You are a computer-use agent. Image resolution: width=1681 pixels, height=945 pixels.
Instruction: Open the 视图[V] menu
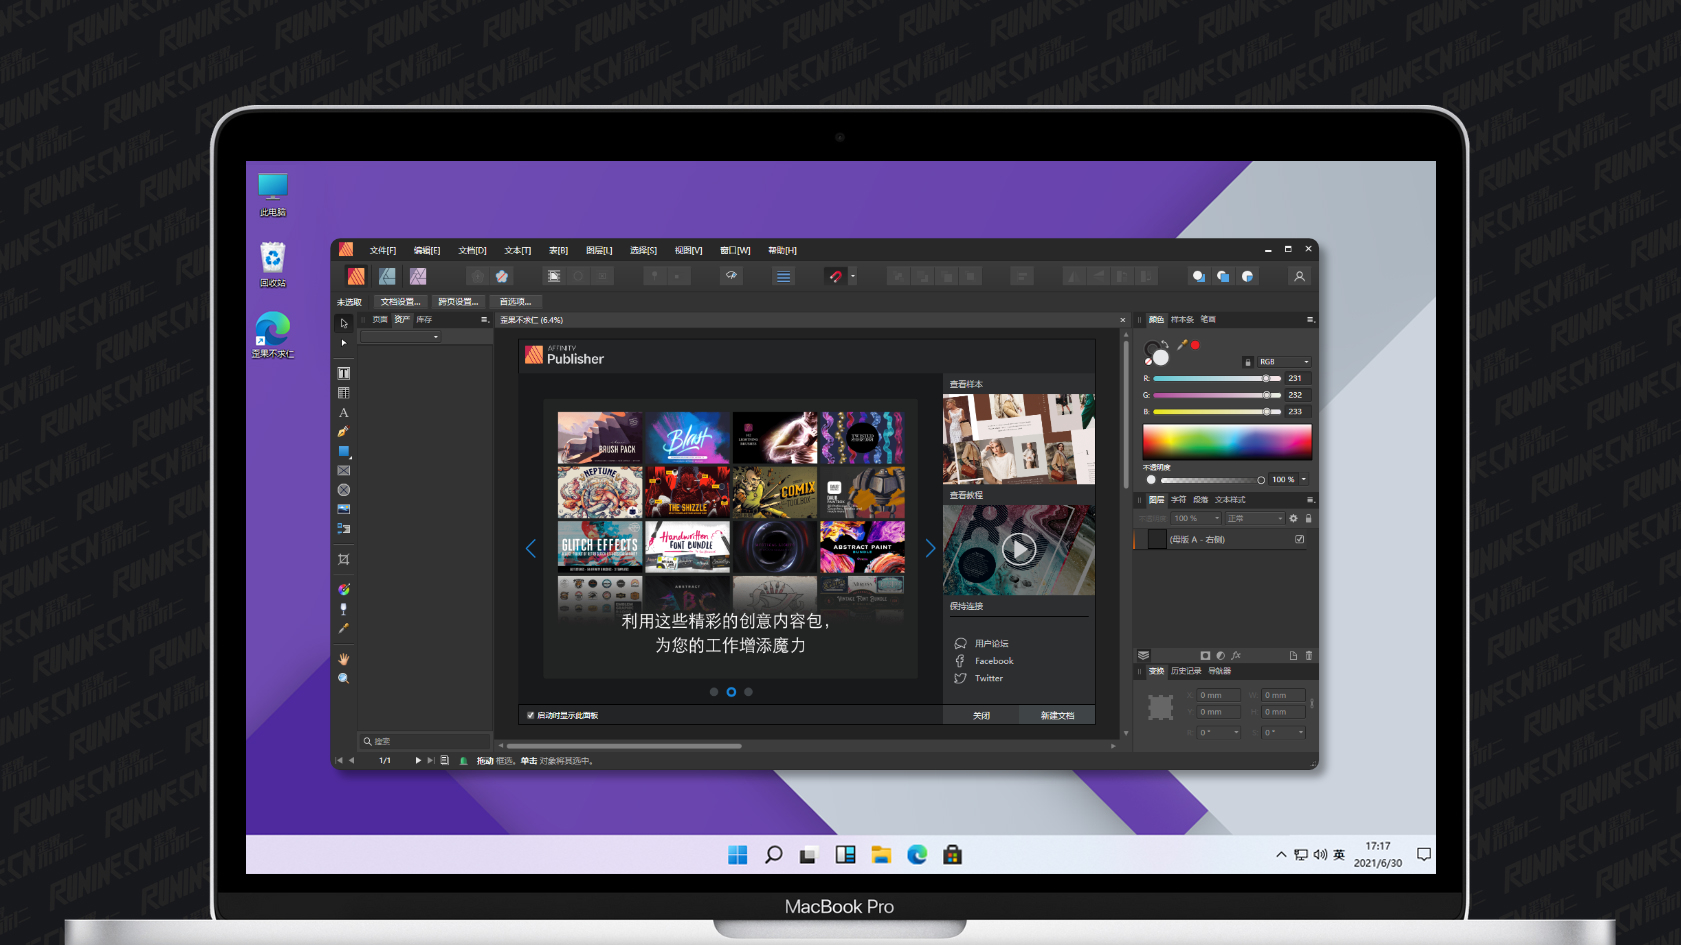coord(688,250)
